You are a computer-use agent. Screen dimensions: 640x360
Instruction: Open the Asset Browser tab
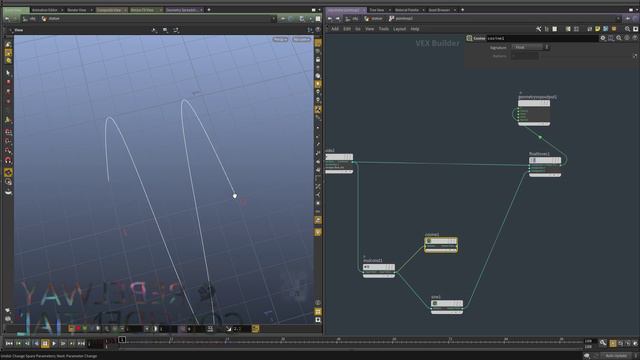point(439,10)
